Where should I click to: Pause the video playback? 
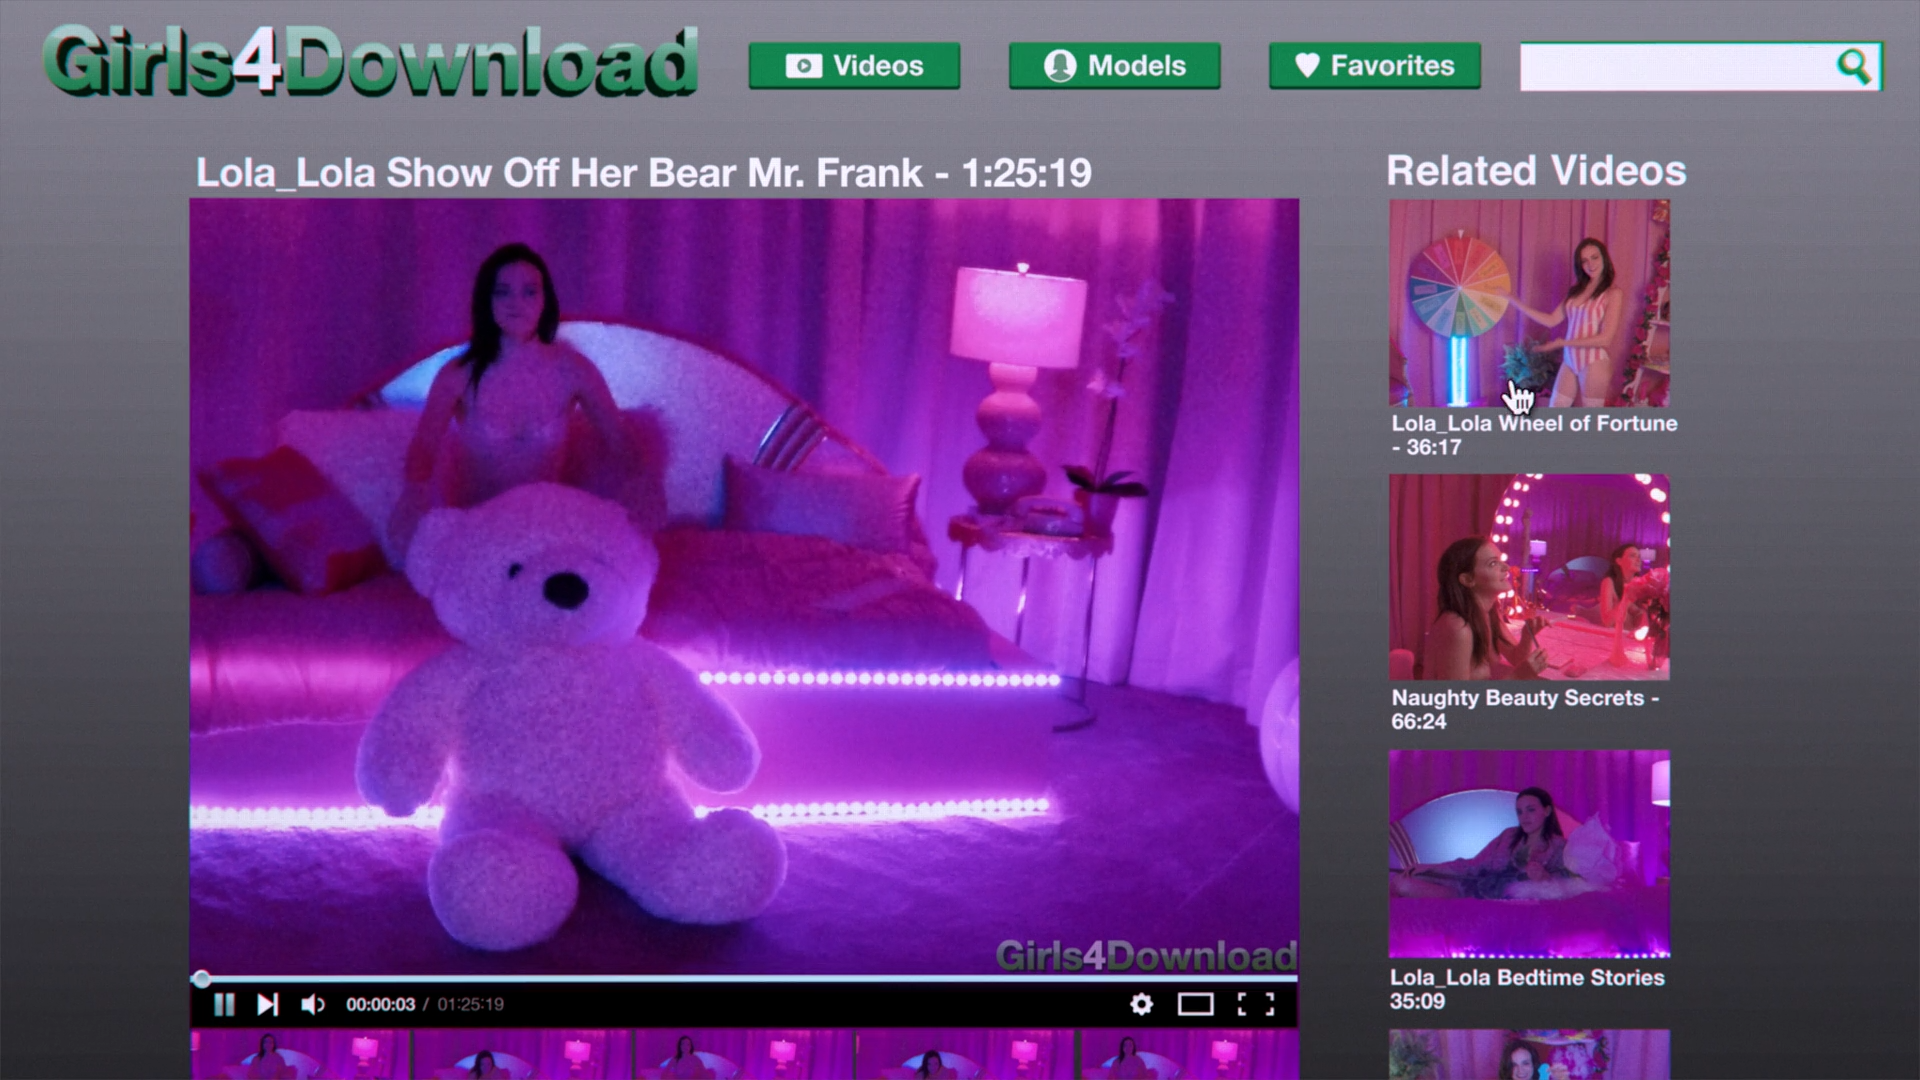(224, 1004)
